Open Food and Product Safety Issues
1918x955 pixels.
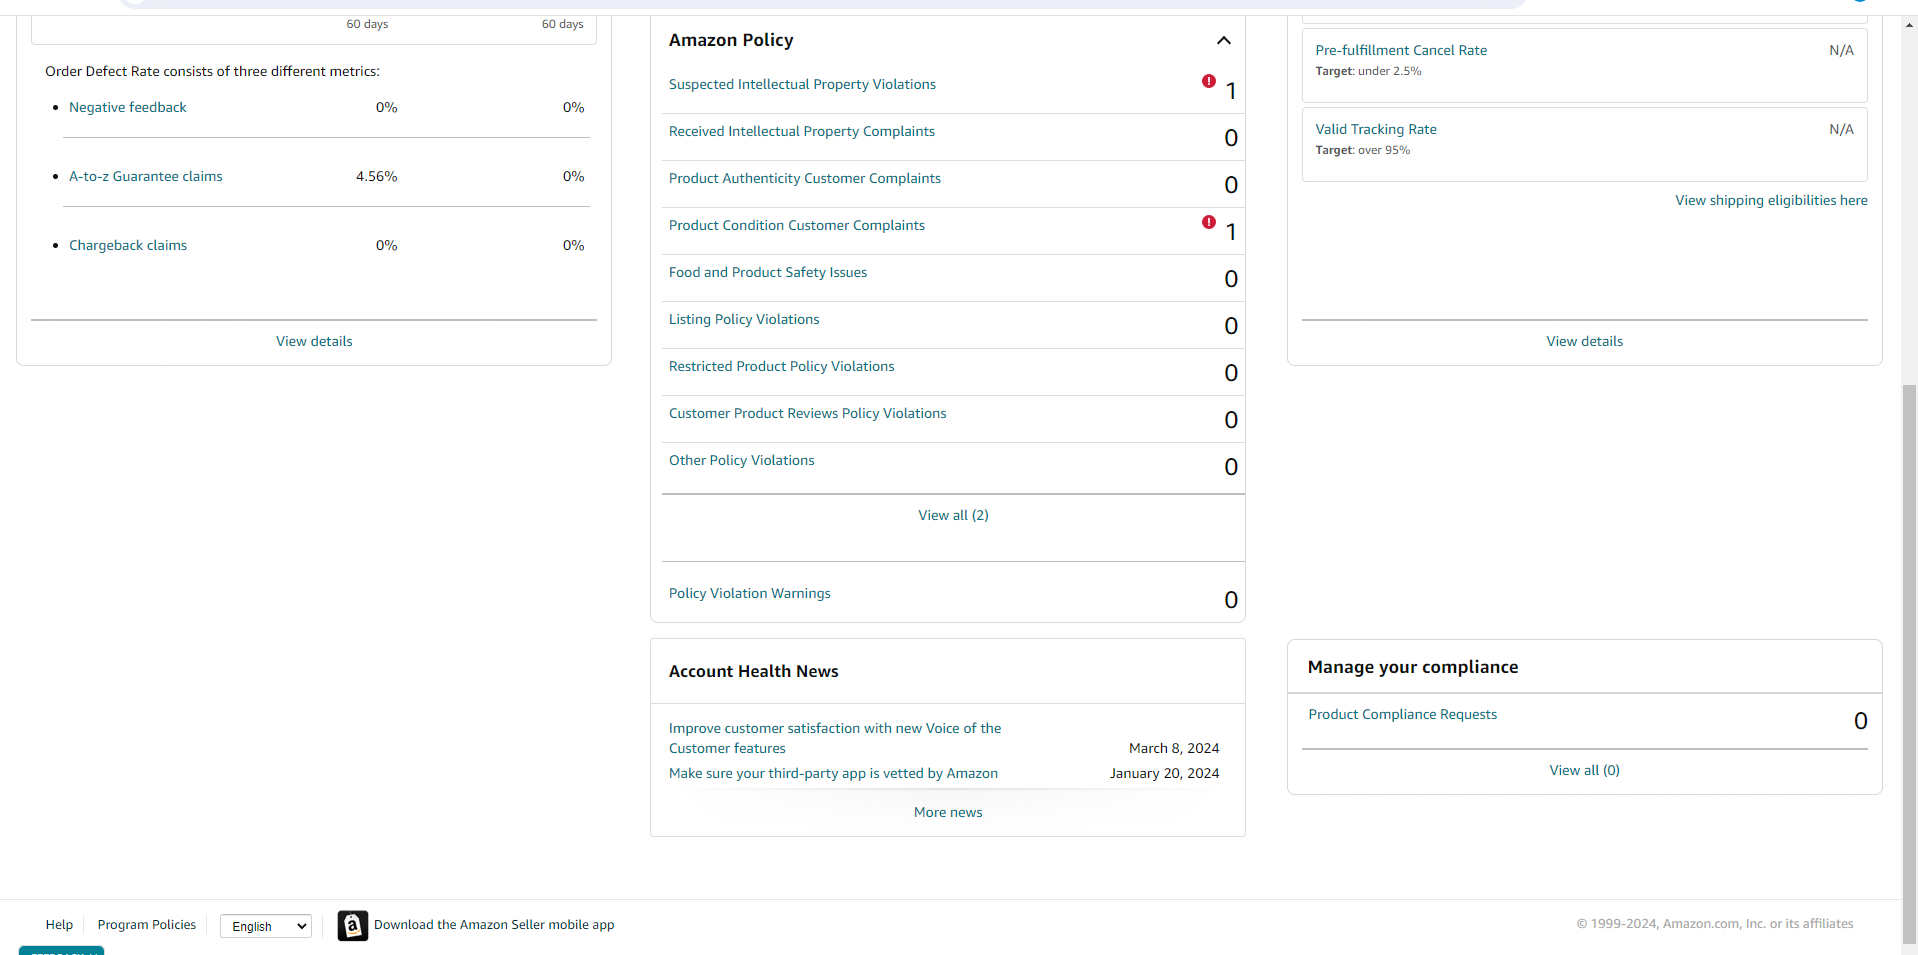click(x=767, y=272)
